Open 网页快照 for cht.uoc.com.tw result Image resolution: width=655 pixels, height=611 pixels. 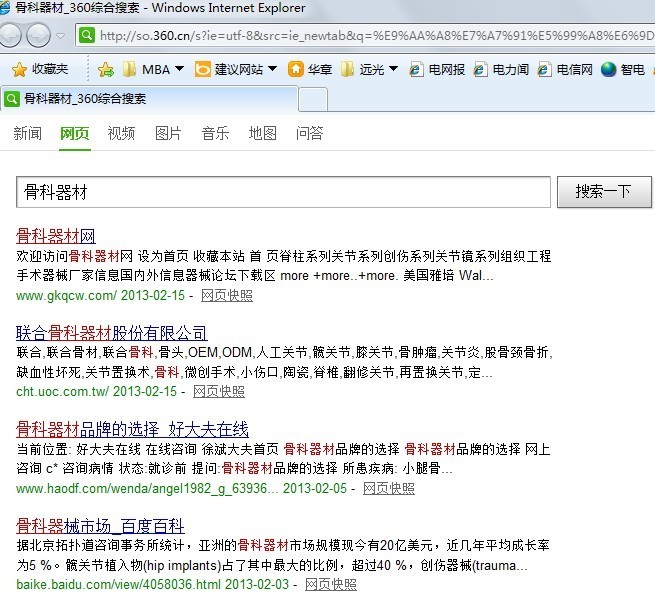tap(219, 392)
